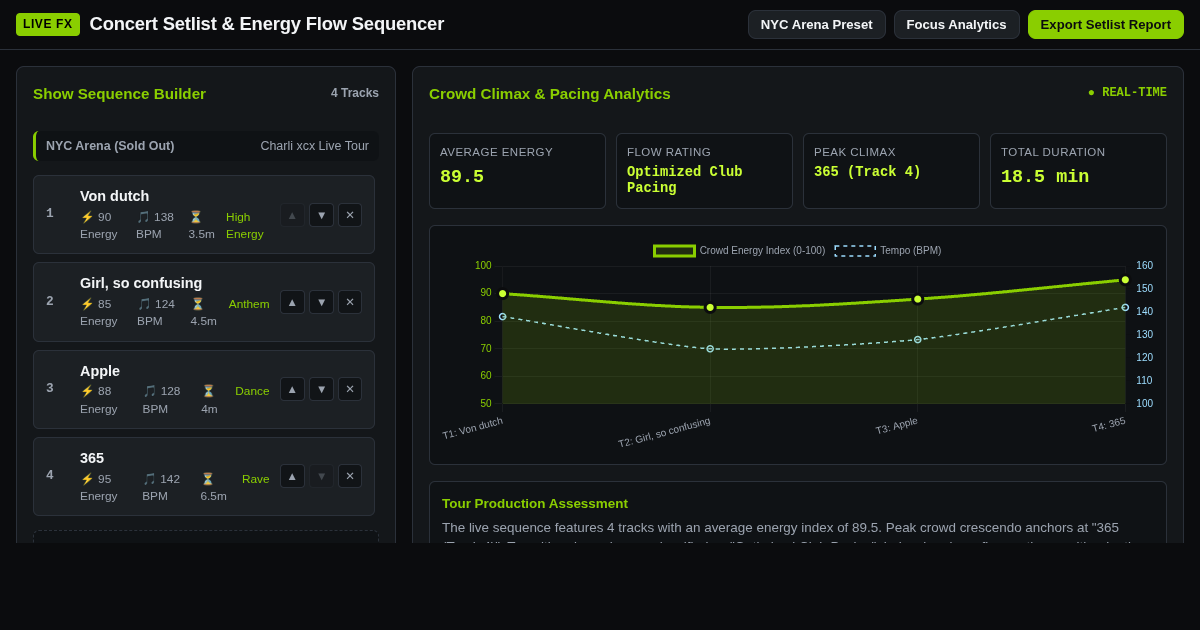Move Von dutch track up

coord(292,215)
